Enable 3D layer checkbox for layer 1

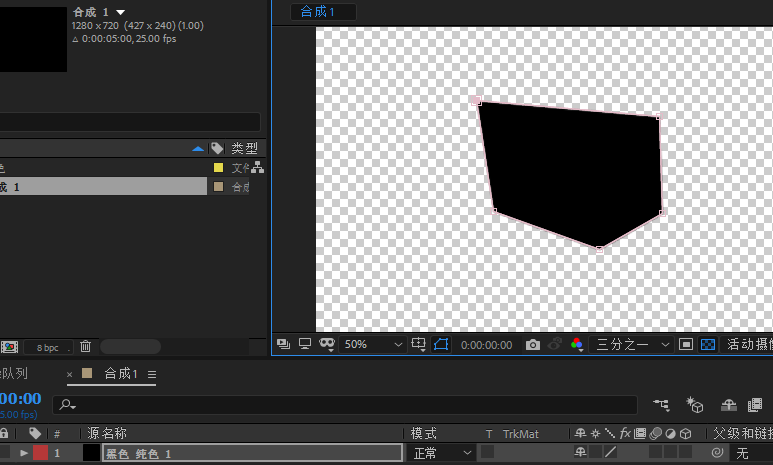pos(686,452)
